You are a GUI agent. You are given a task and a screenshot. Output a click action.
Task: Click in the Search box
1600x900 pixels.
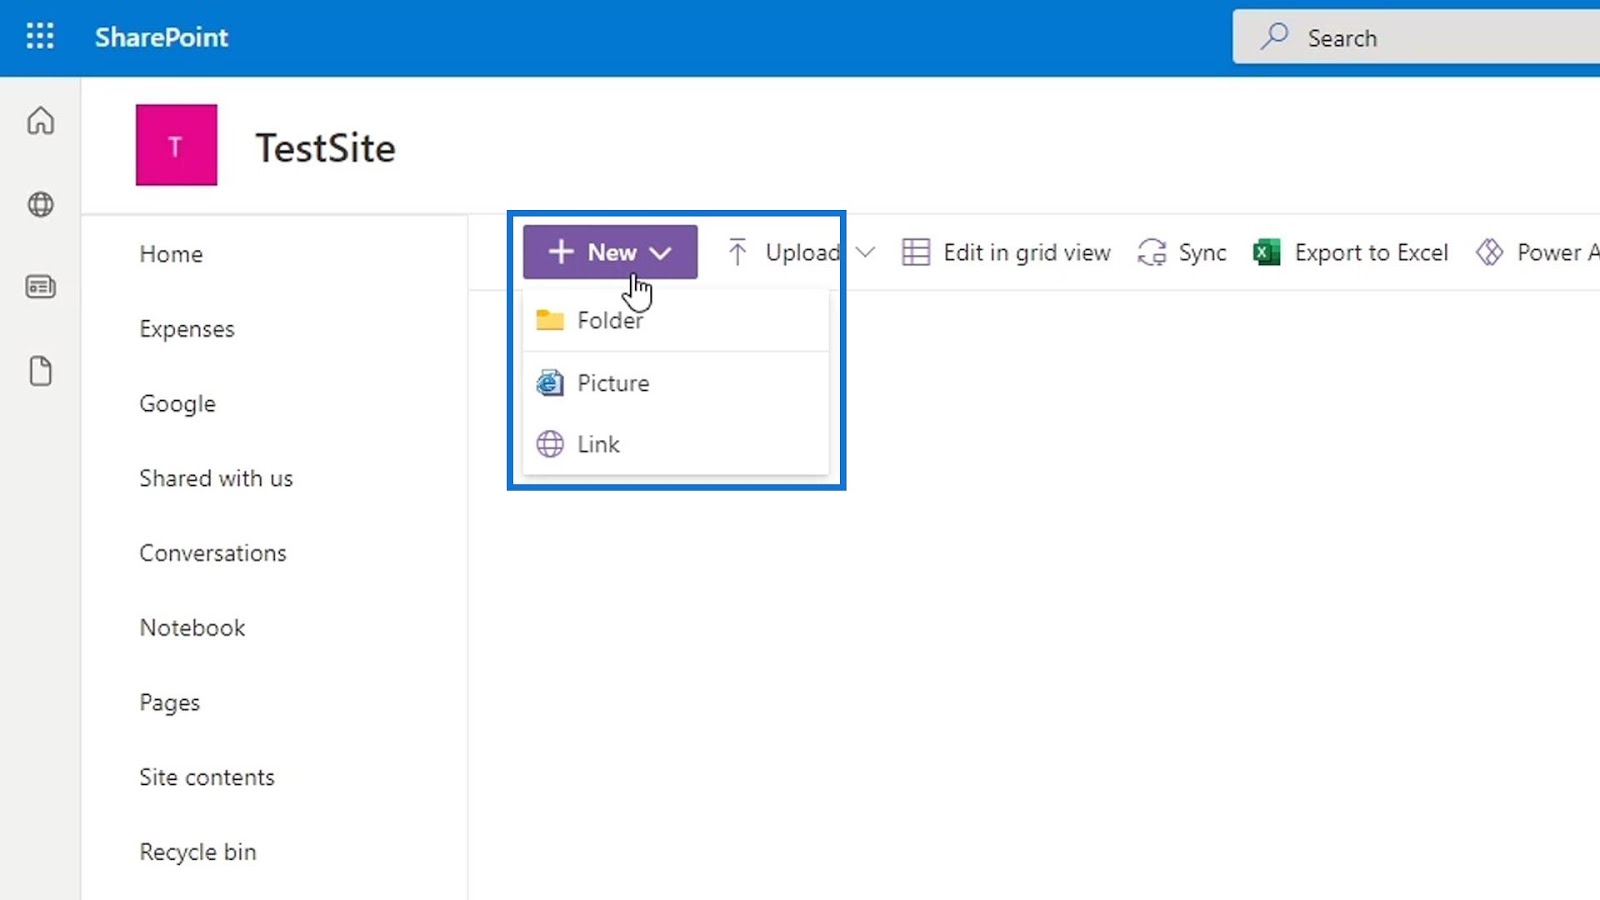point(1416,38)
